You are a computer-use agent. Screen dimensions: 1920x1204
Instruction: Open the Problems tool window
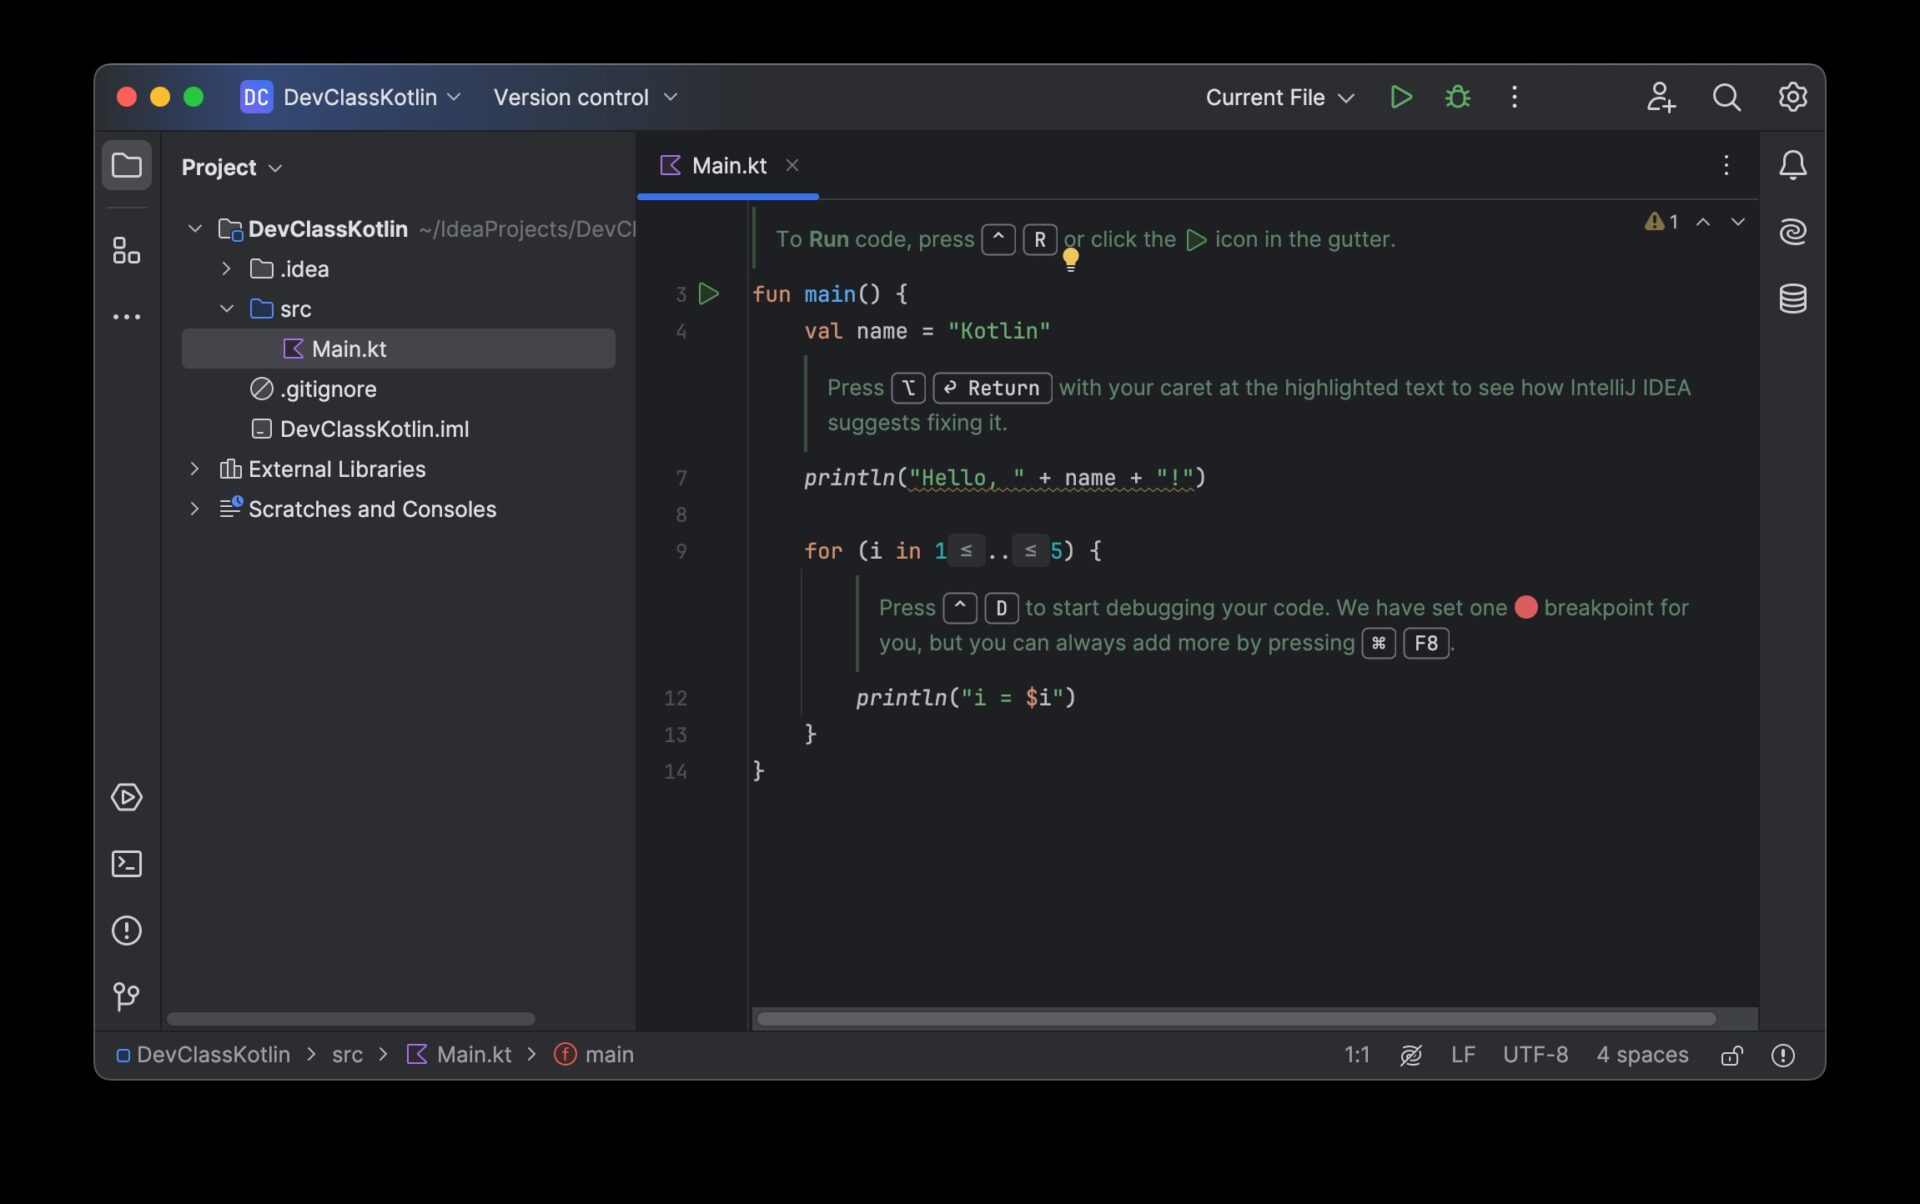tap(126, 930)
